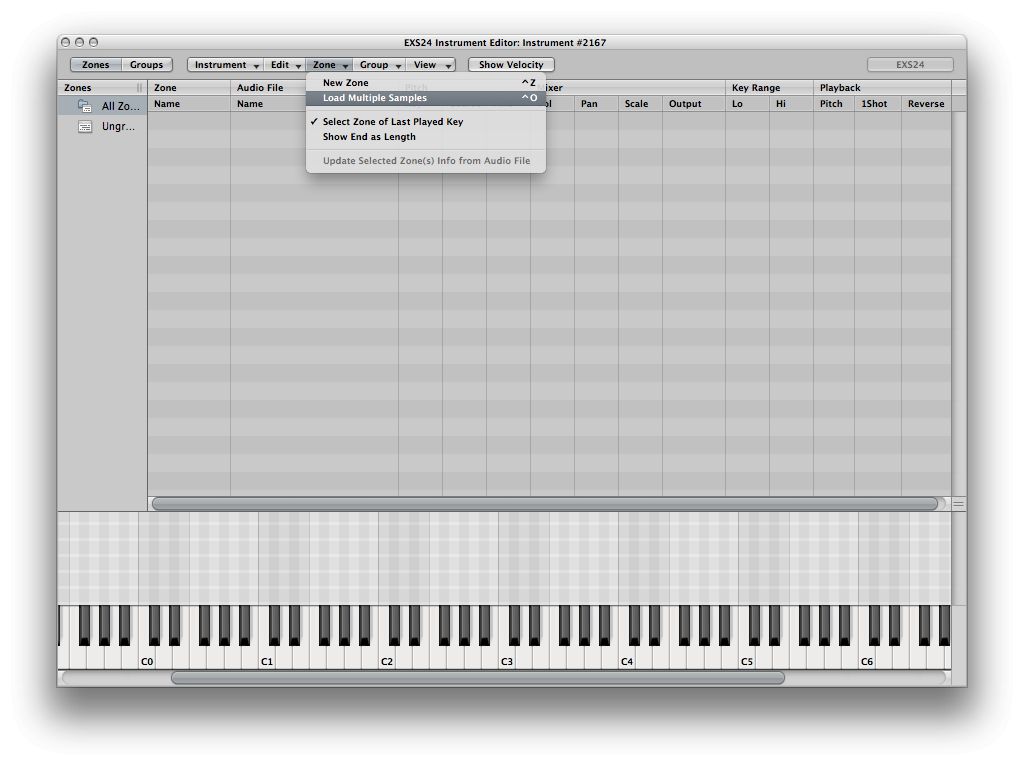Select the All Zones folder icon
This screenshot has height=766, width=1024.
click(x=84, y=106)
